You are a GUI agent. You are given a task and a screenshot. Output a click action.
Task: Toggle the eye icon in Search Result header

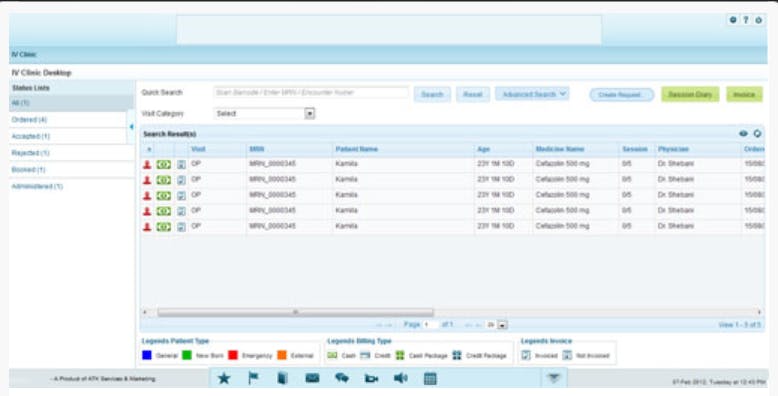743,133
